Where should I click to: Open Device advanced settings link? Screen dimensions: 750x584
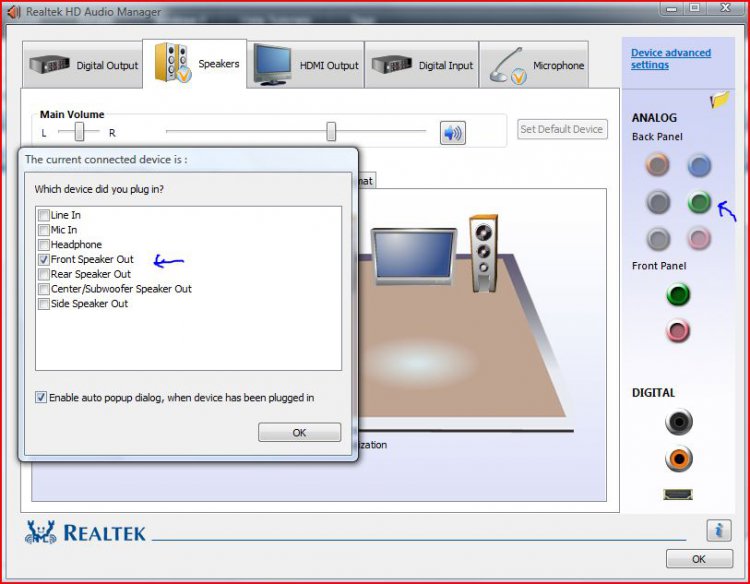[671, 59]
